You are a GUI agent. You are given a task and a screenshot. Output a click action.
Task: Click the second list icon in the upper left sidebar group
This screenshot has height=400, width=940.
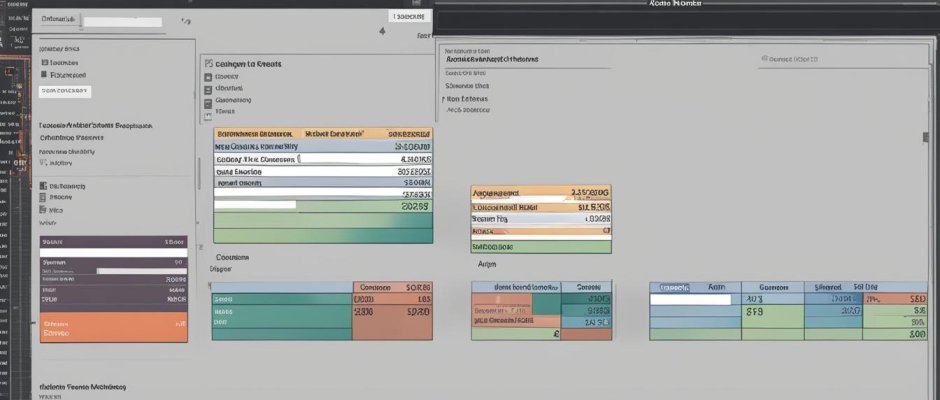(x=44, y=74)
